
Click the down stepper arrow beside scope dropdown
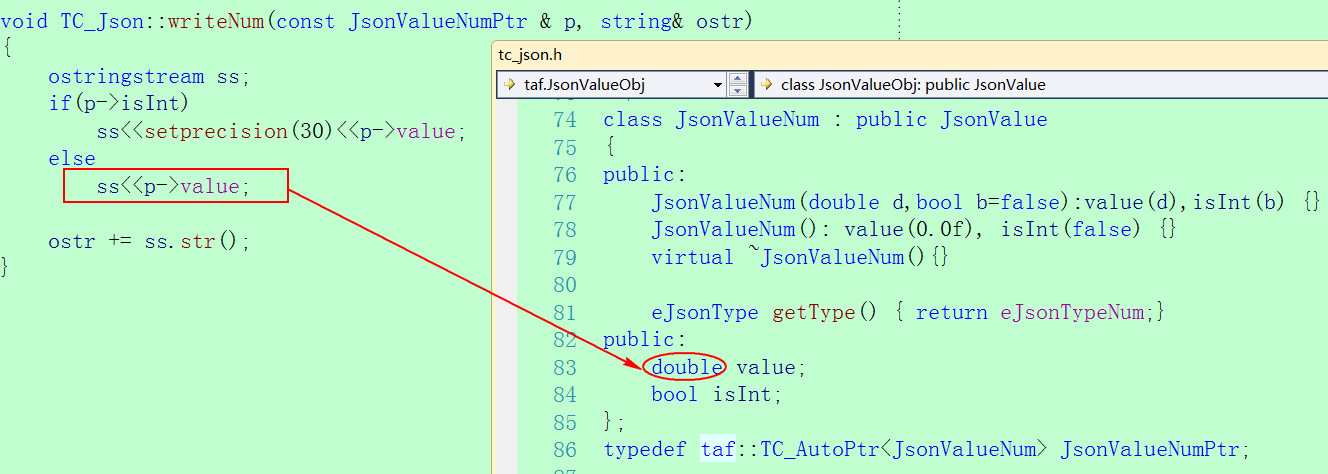click(737, 91)
